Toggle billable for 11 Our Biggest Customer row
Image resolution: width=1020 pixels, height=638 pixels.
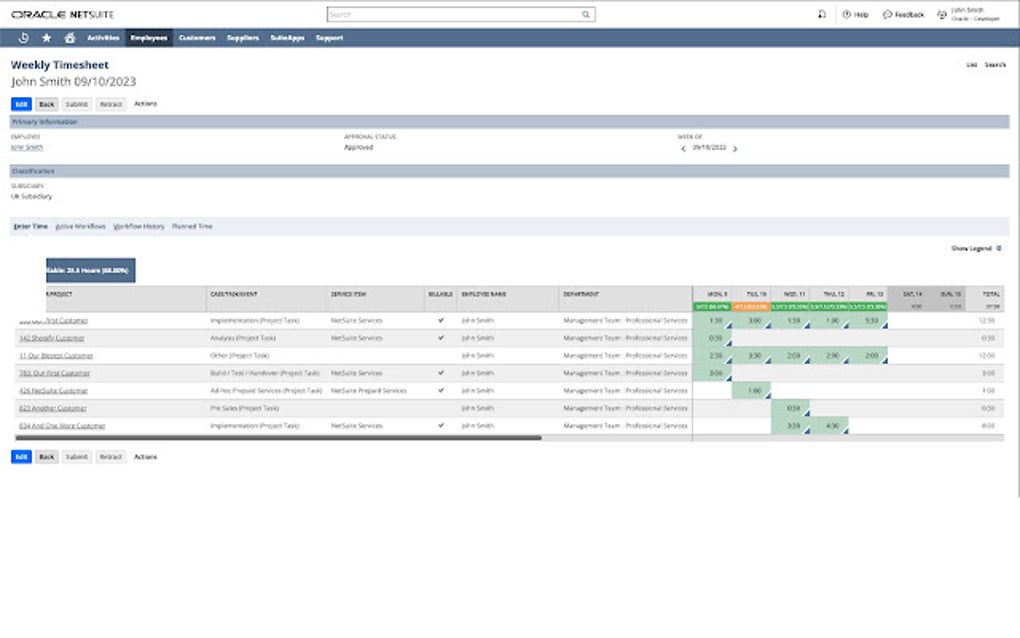(441, 353)
